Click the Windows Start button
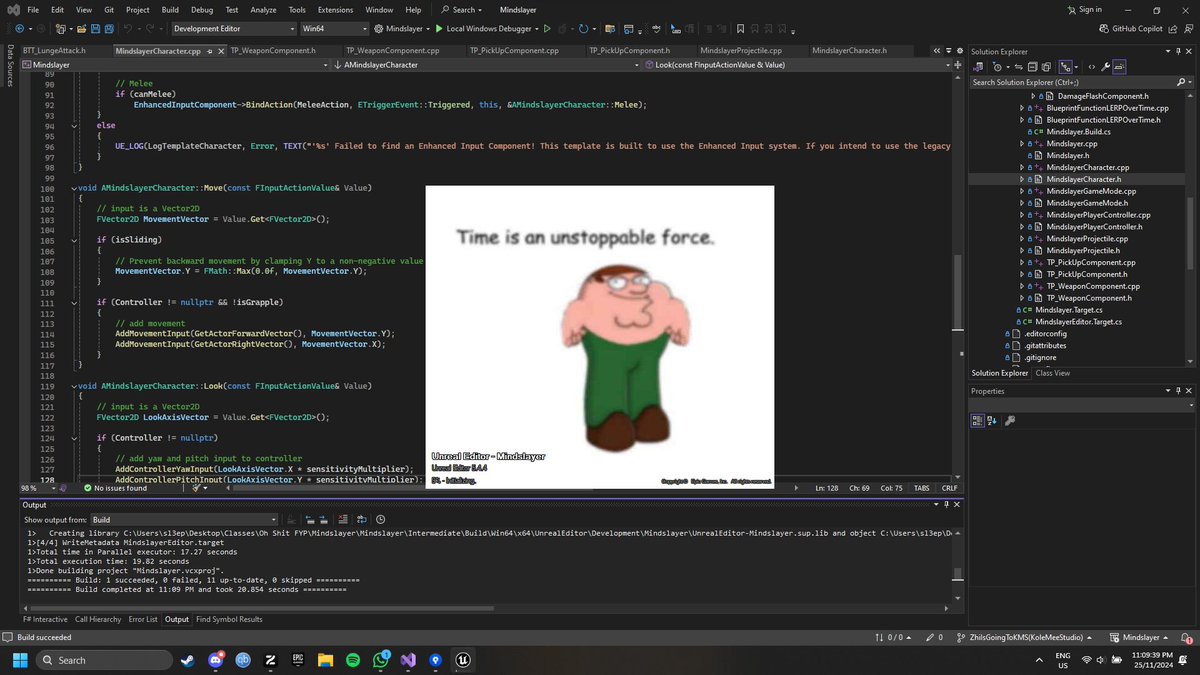 (21, 660)
